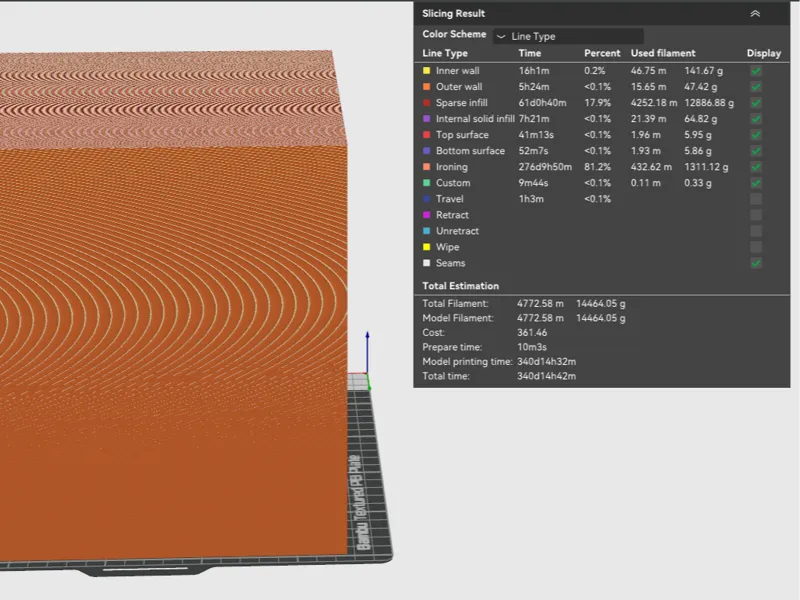Collapse the Slicing Result panel
The image size is (800, 600).
pos(755,14)
